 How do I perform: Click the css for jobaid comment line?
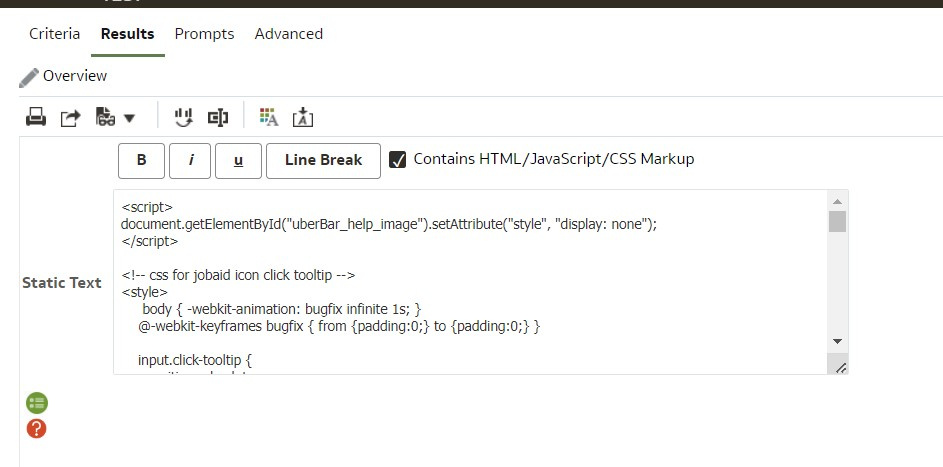(238, 275)
